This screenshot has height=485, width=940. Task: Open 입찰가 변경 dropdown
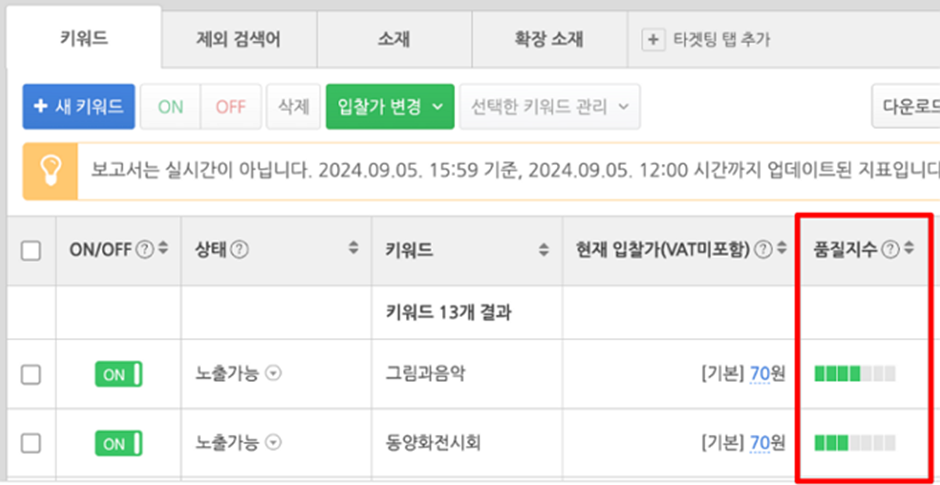(390, 107)
